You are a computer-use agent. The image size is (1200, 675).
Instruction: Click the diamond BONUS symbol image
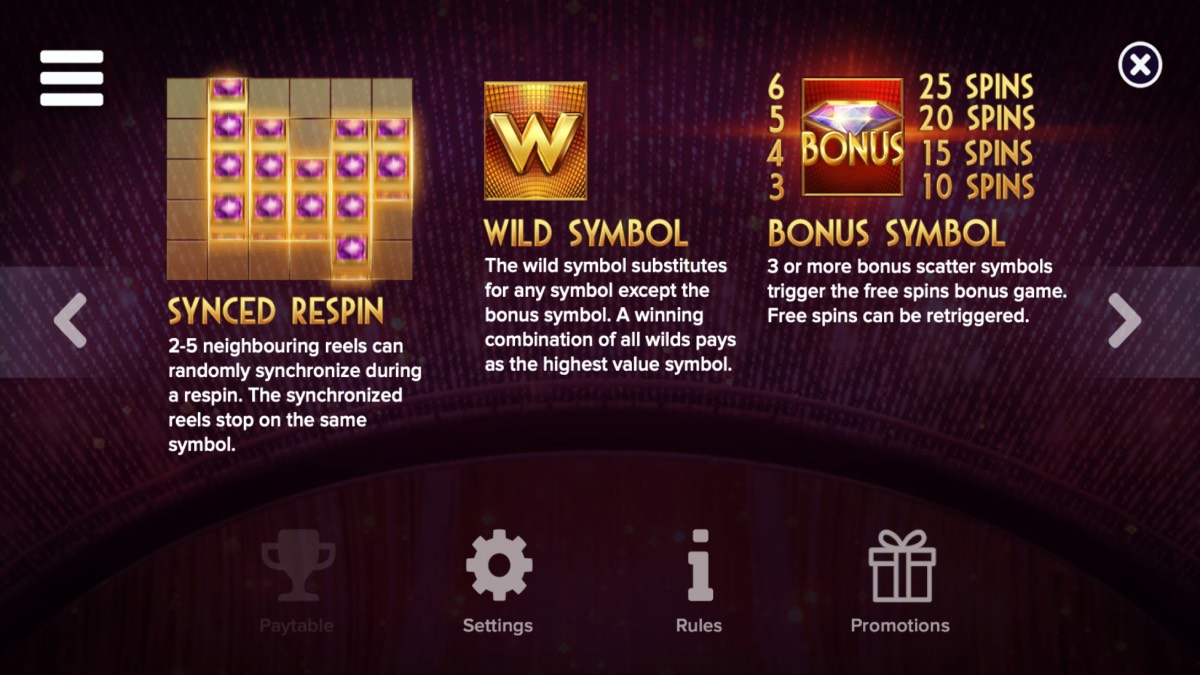click(853, 137)
